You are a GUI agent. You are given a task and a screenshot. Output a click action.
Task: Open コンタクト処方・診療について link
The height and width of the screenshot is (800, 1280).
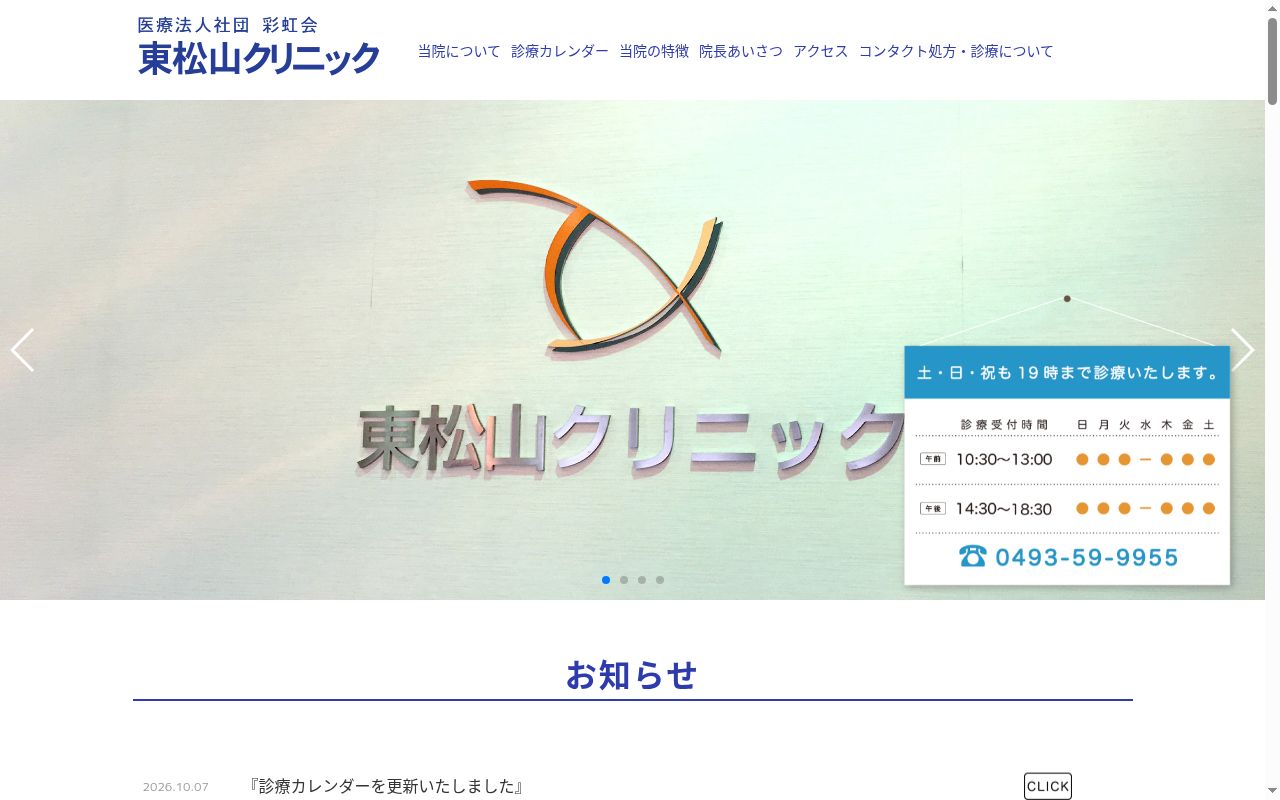click(x=956, y=51)
